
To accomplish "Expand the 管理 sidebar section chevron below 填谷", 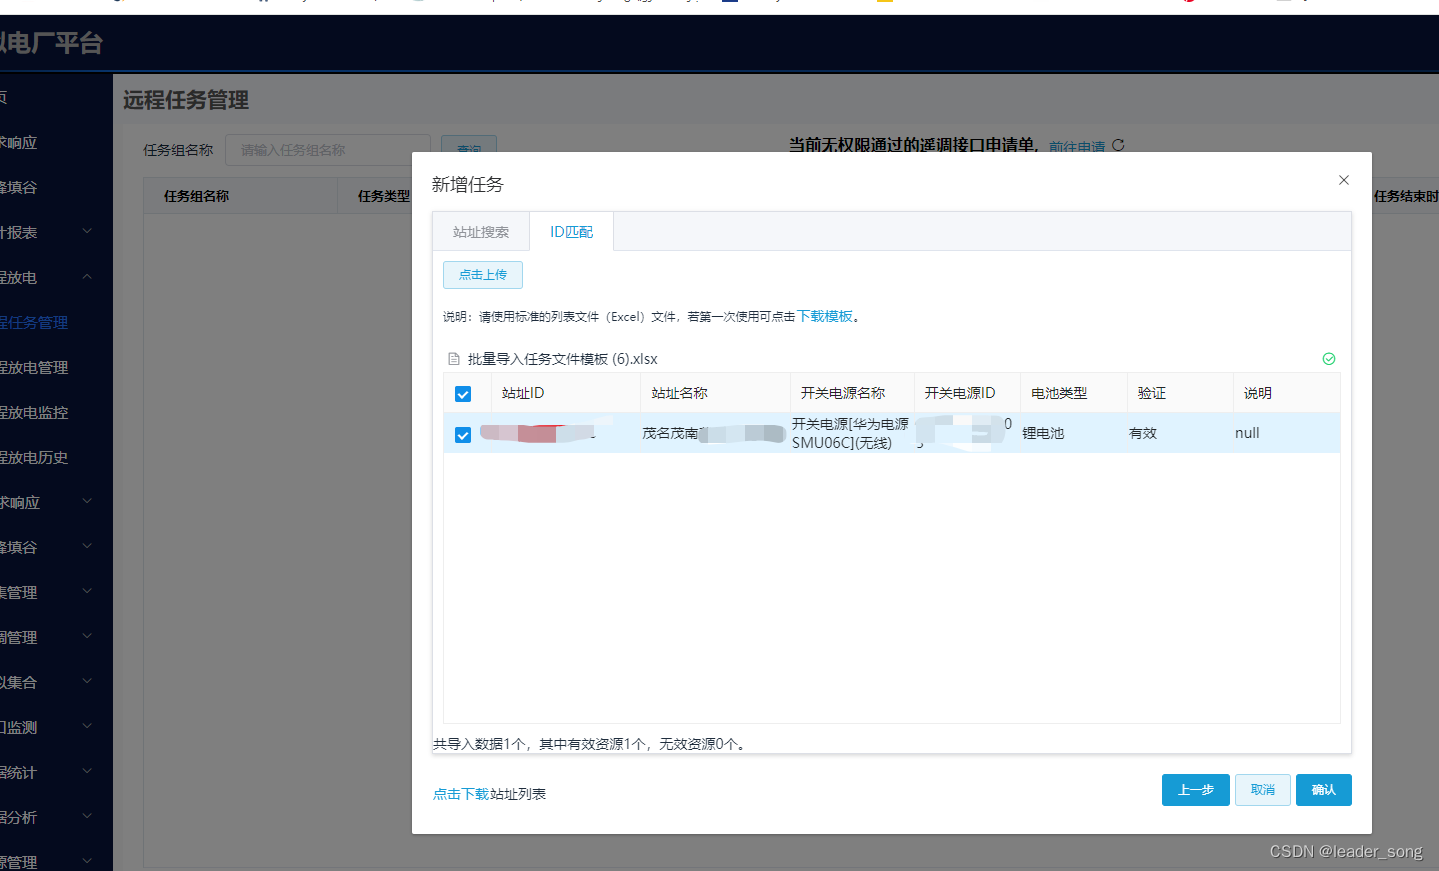I will pos(87,592).
